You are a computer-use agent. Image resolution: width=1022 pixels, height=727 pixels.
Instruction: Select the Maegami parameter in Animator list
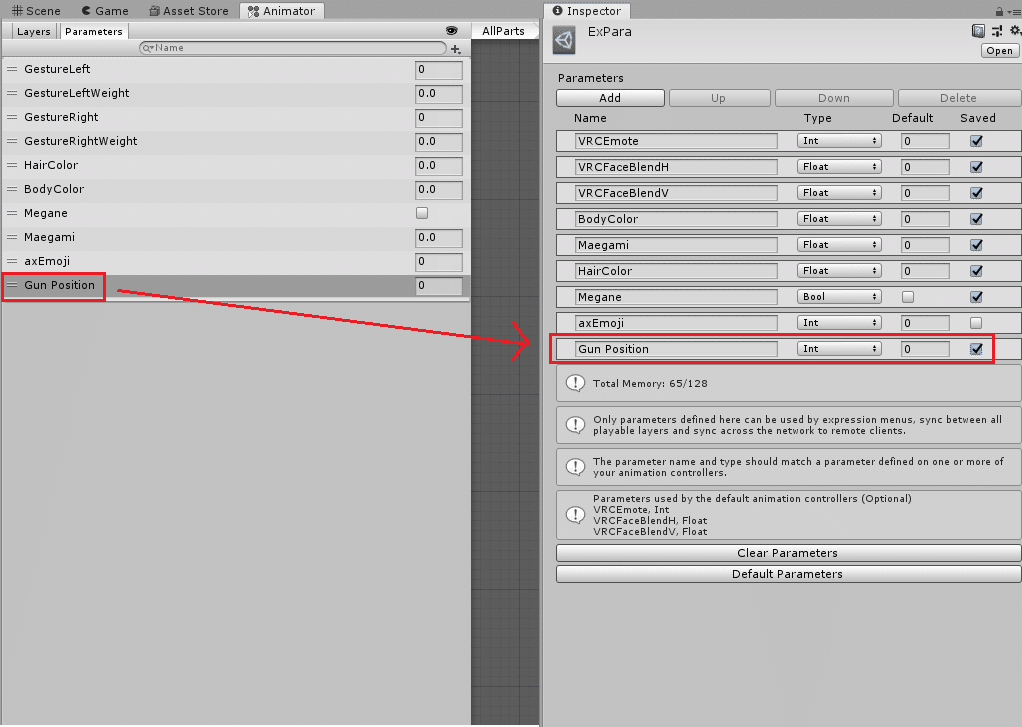pyautogui.click(x=235, y=237)
